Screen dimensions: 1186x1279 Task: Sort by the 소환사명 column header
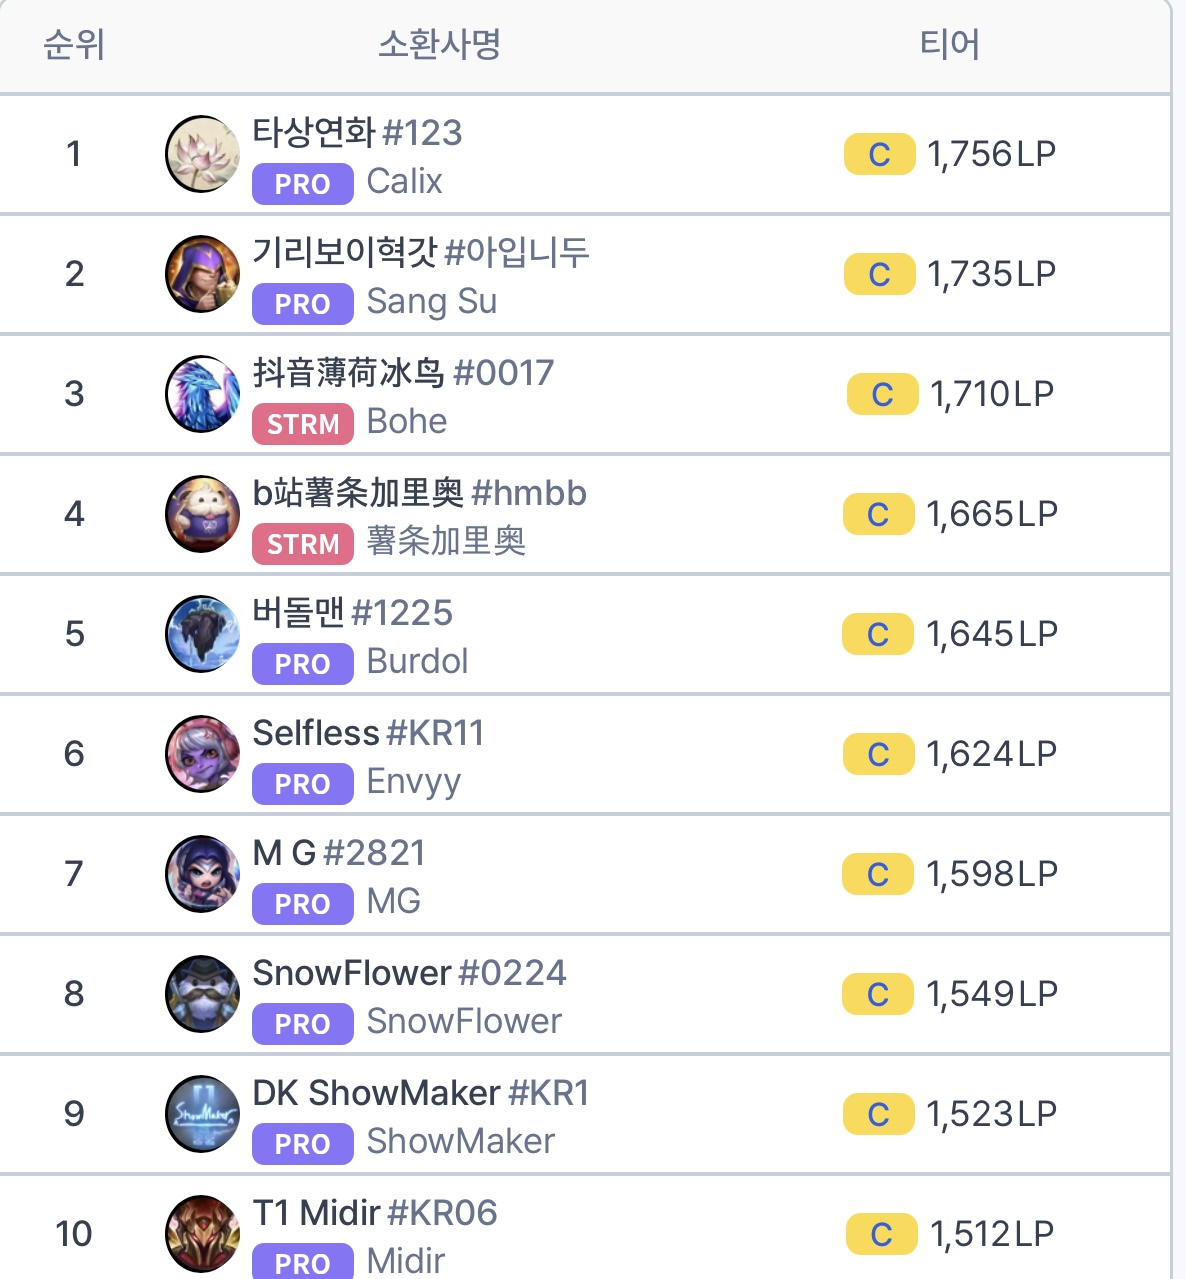[x=439, y=45]
